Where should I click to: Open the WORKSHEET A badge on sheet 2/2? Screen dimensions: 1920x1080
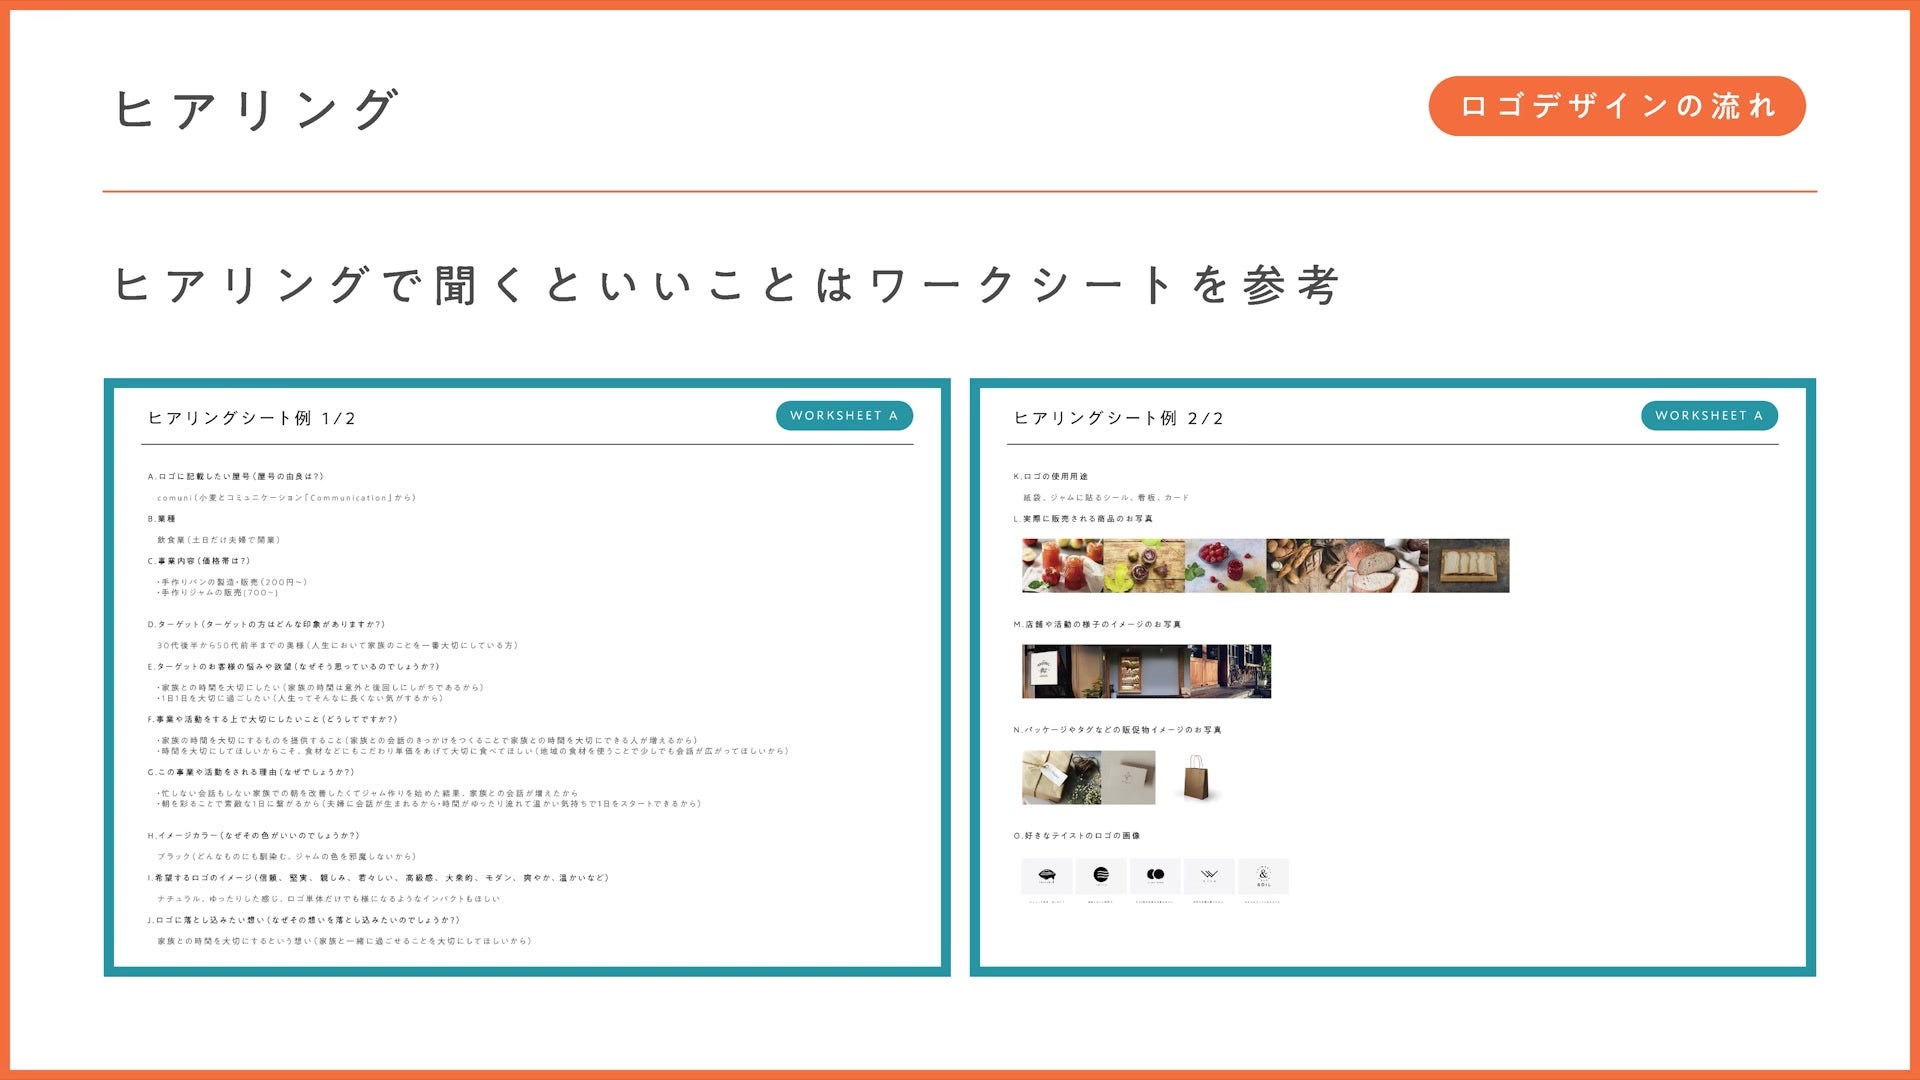pyautogui.click(x=1712, y=414)
